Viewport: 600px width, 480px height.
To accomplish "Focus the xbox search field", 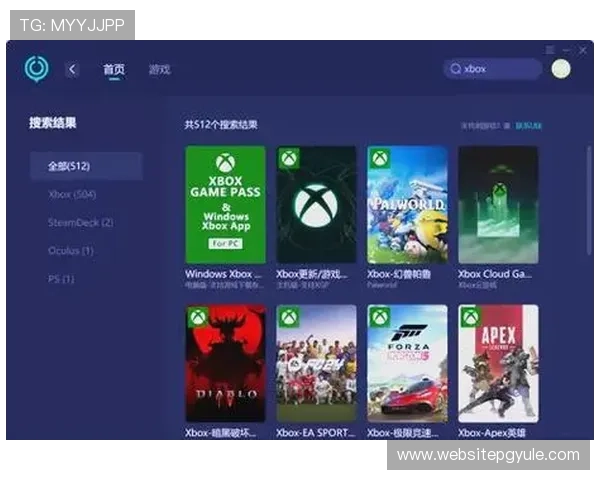I will [x=493, y=69].
